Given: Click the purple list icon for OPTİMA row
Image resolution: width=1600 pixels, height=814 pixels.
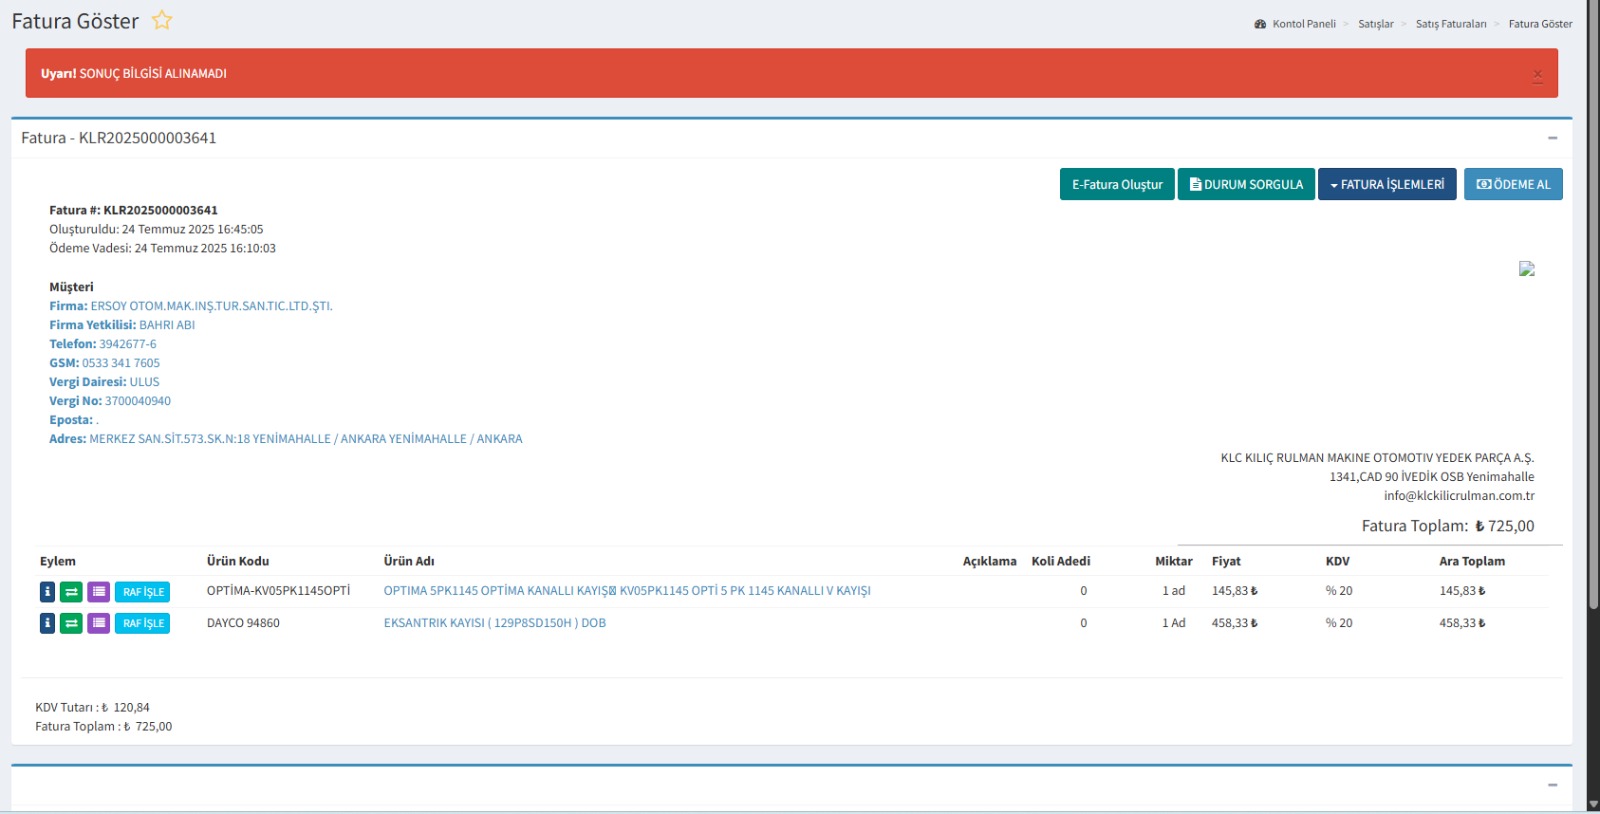Looking at the screenshot, I should 98,592.
